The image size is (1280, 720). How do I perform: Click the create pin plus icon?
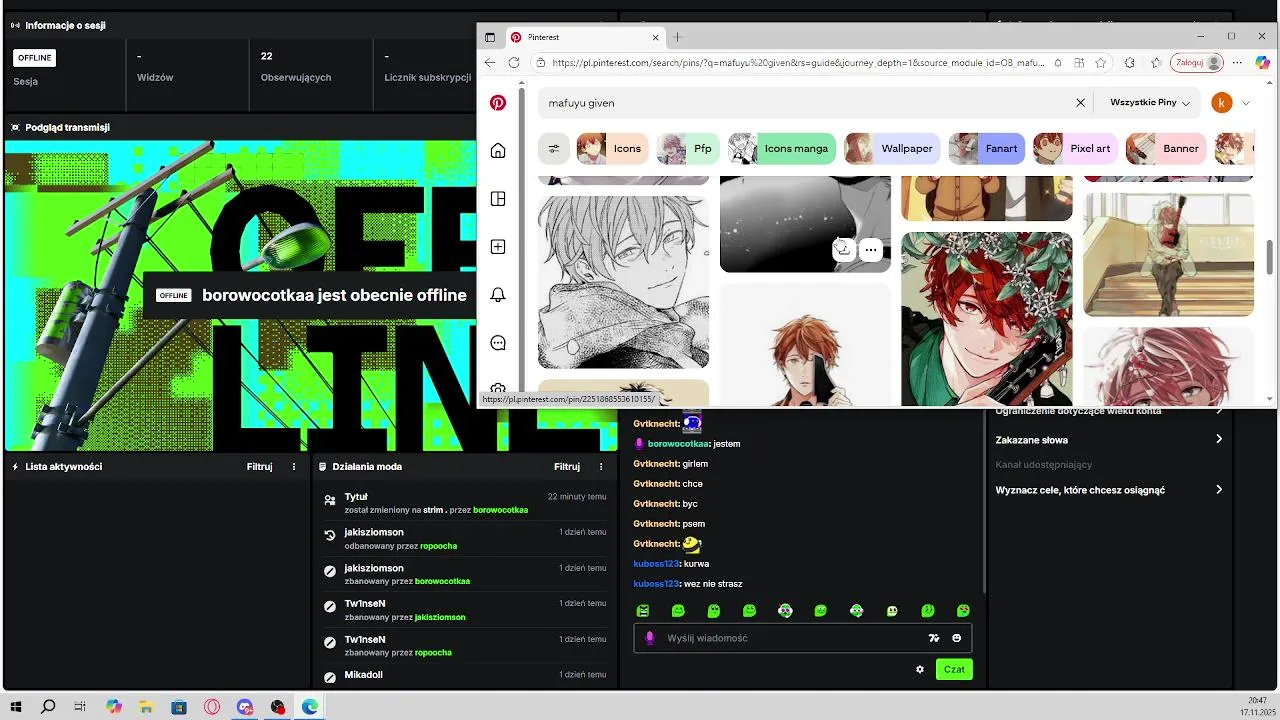[498, 247]
